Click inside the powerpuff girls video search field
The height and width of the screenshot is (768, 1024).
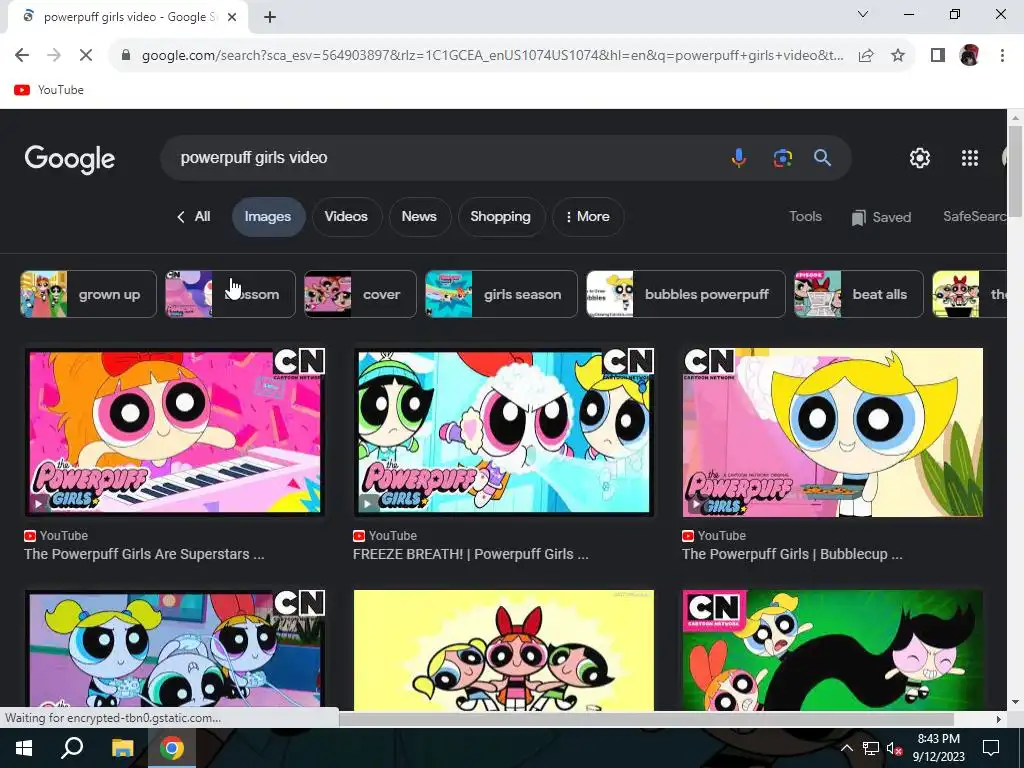444,158
